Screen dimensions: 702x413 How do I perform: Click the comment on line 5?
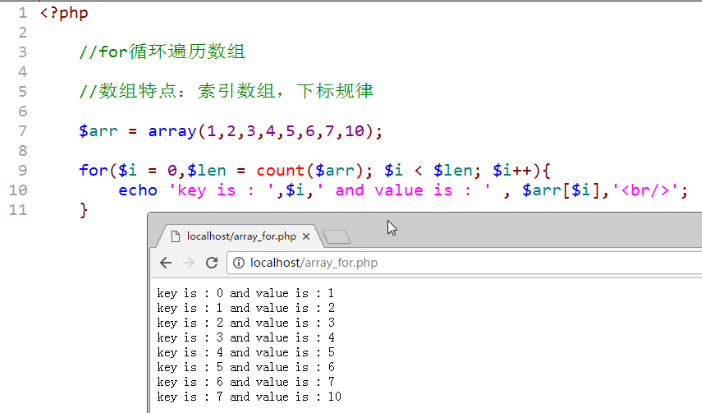click(226, 92)
